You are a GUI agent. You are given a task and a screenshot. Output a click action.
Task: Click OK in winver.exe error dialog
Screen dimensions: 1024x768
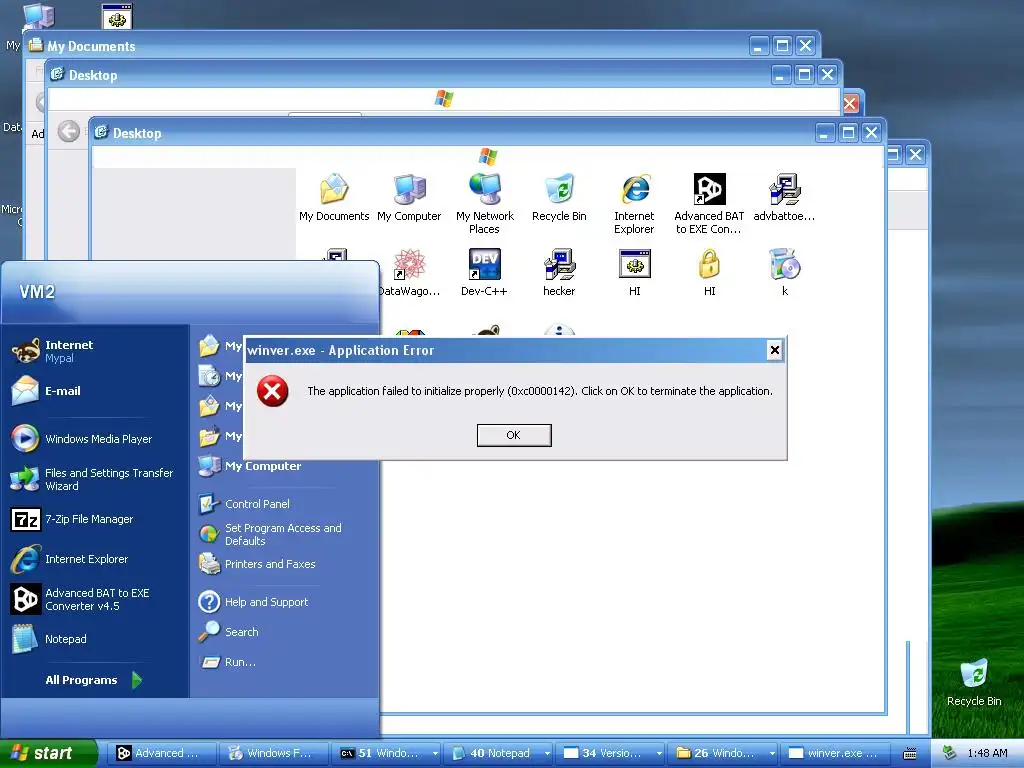514,435
